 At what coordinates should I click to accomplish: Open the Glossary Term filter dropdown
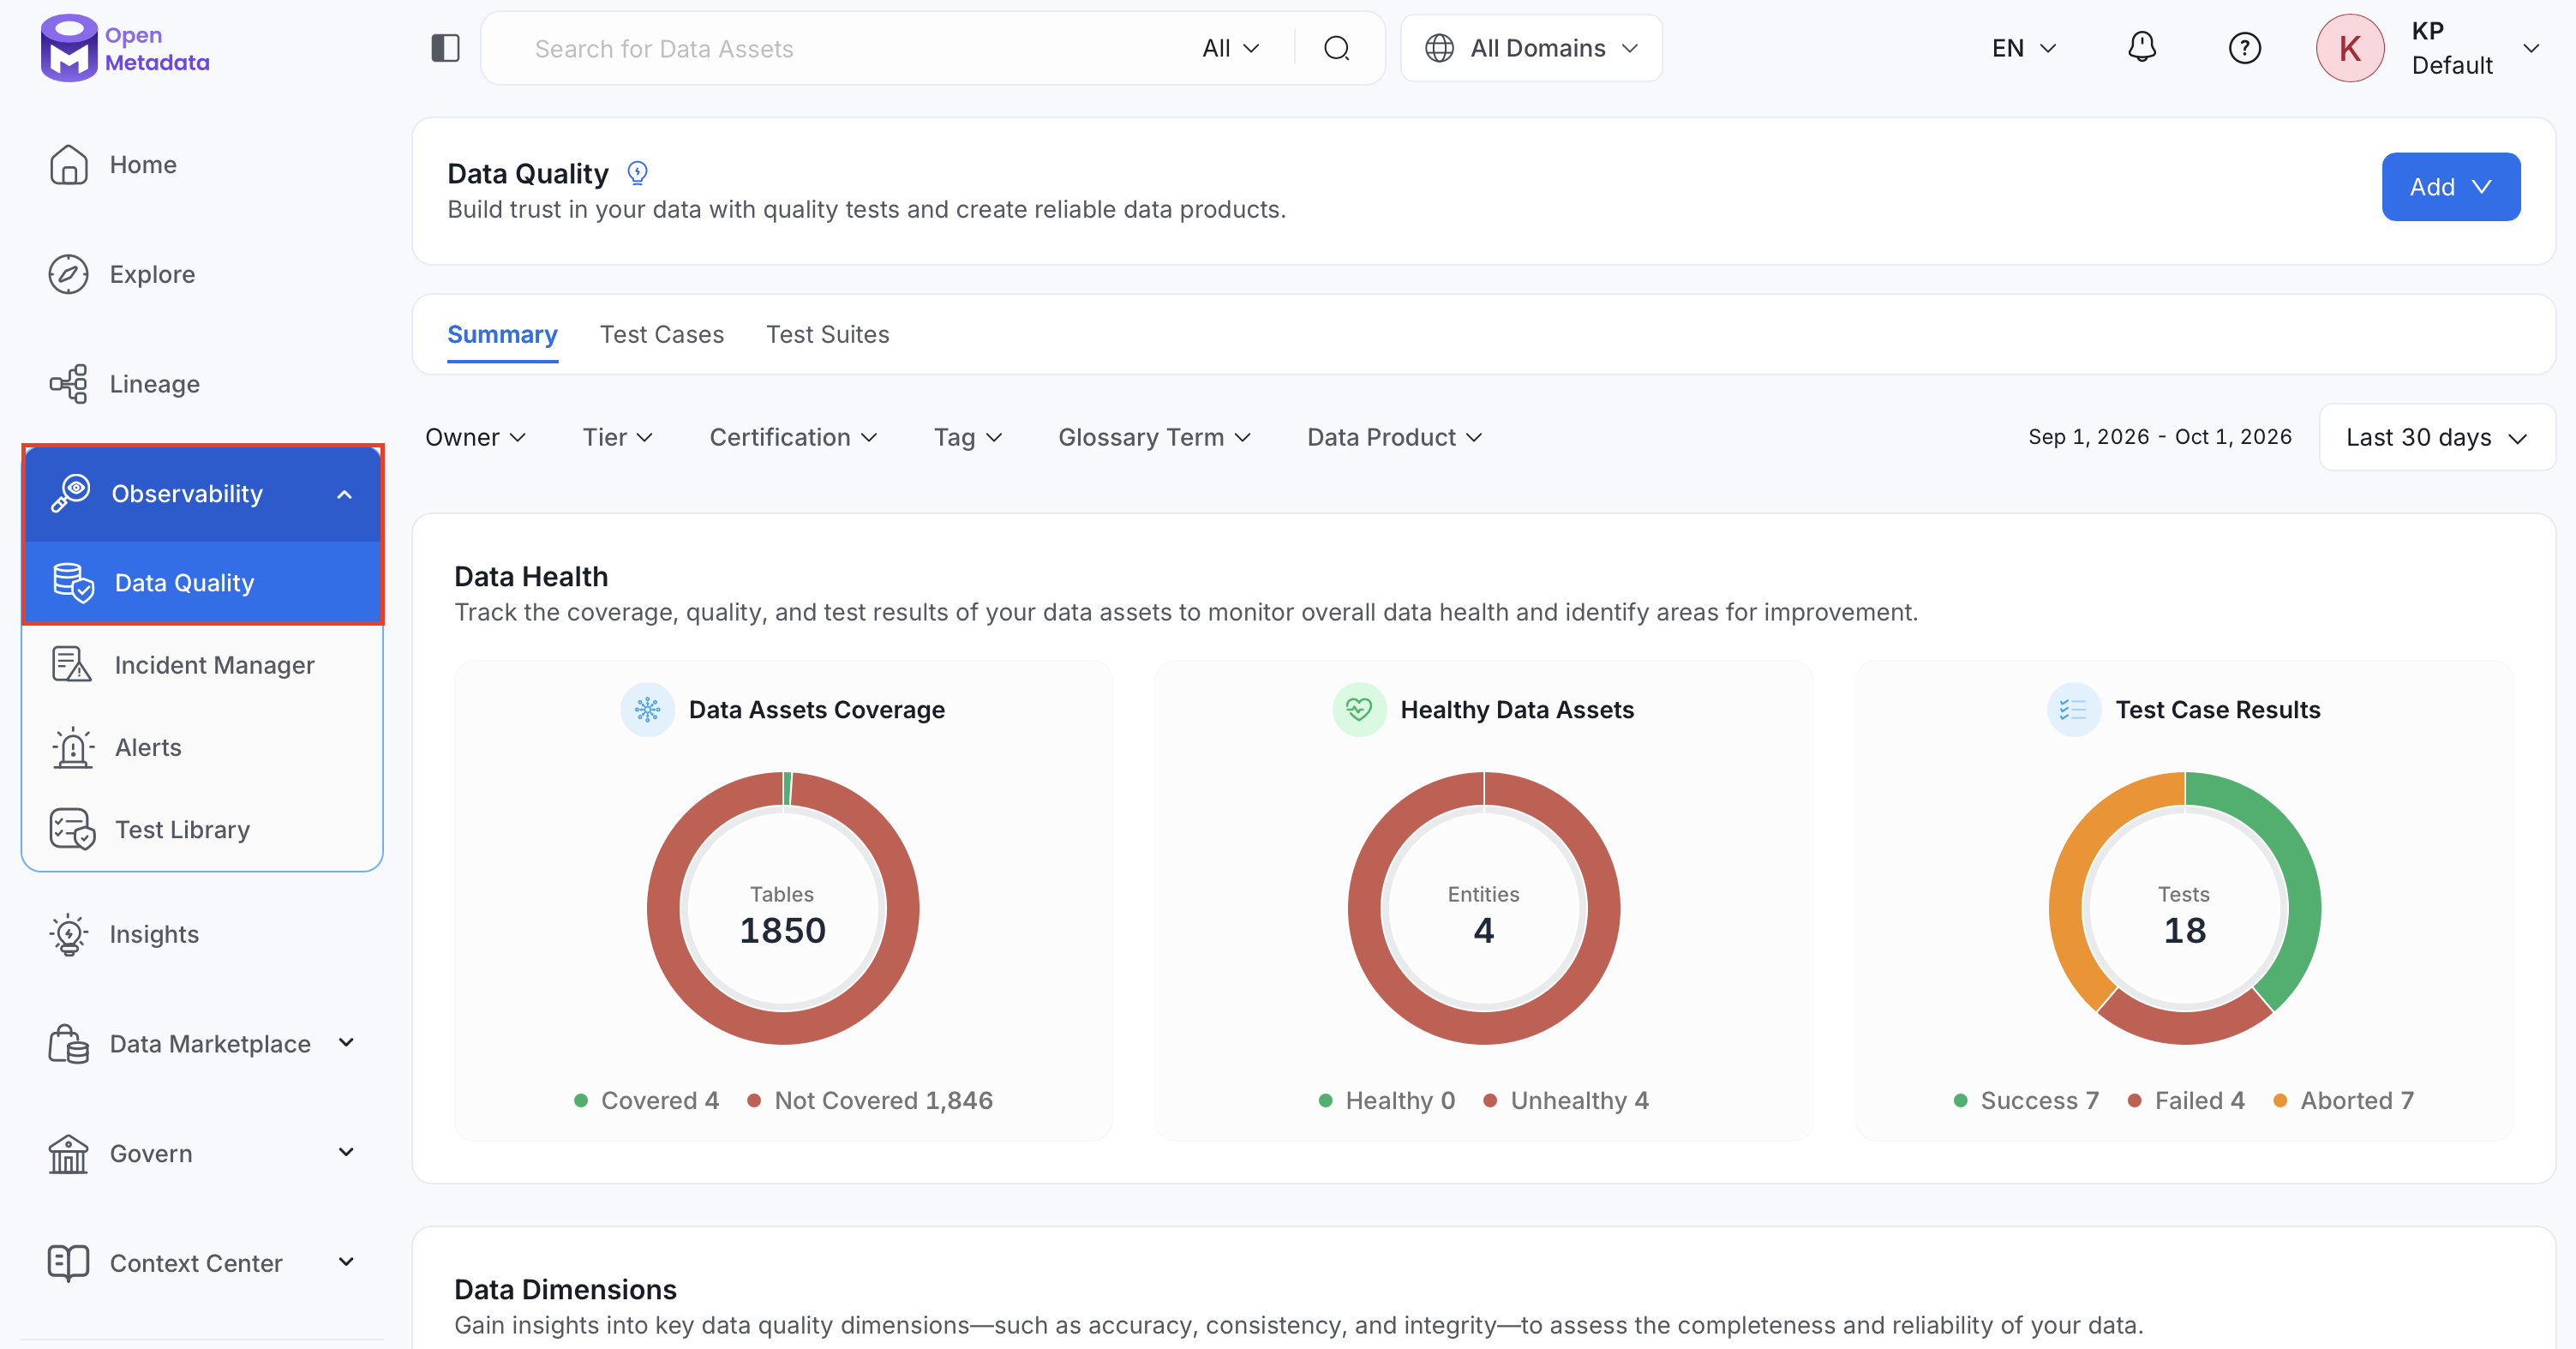point(1154,438)
